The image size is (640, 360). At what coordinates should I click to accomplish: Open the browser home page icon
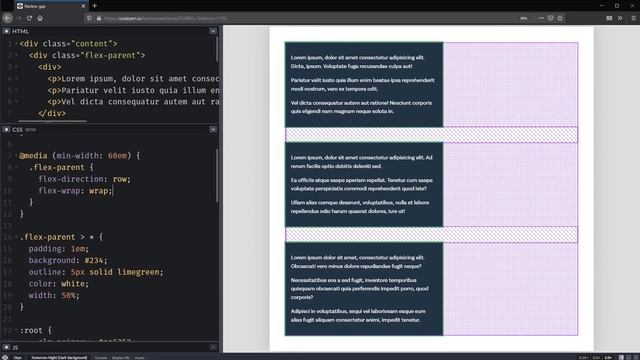click(40, 18)
